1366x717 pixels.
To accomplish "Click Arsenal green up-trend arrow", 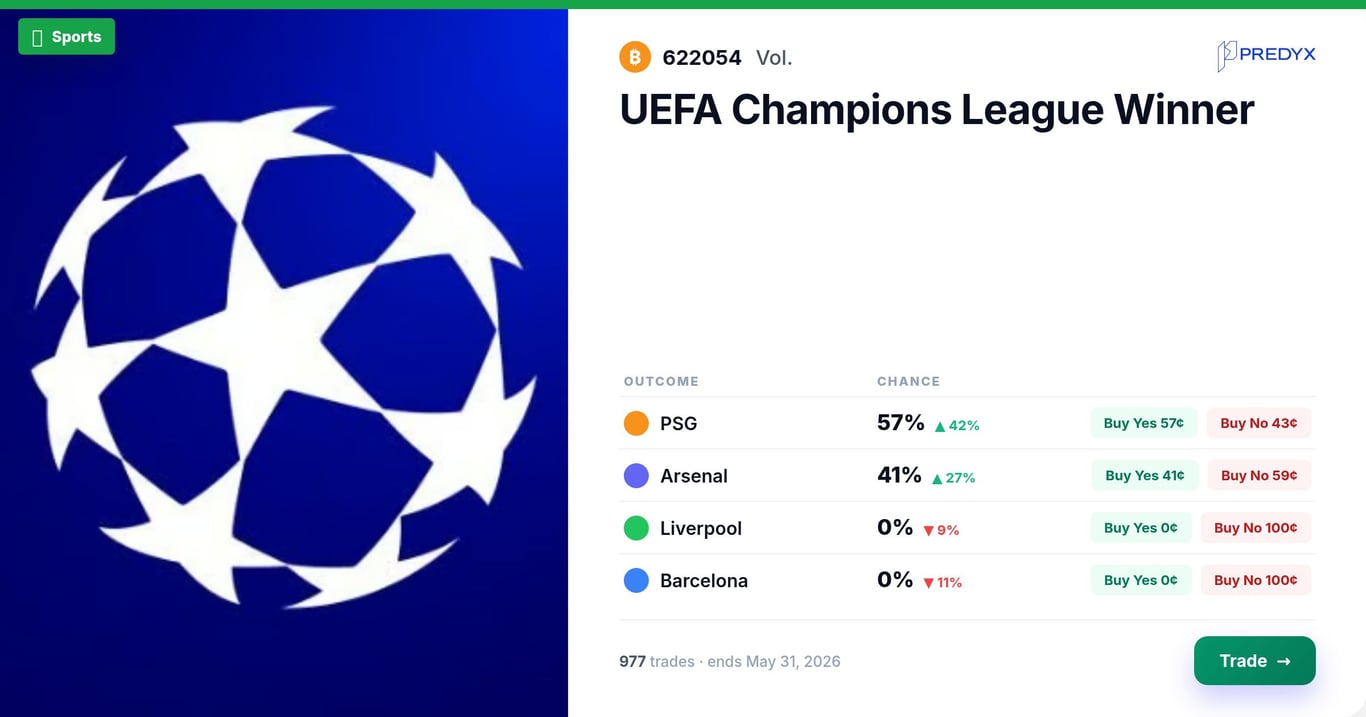I will coord(937,479).
